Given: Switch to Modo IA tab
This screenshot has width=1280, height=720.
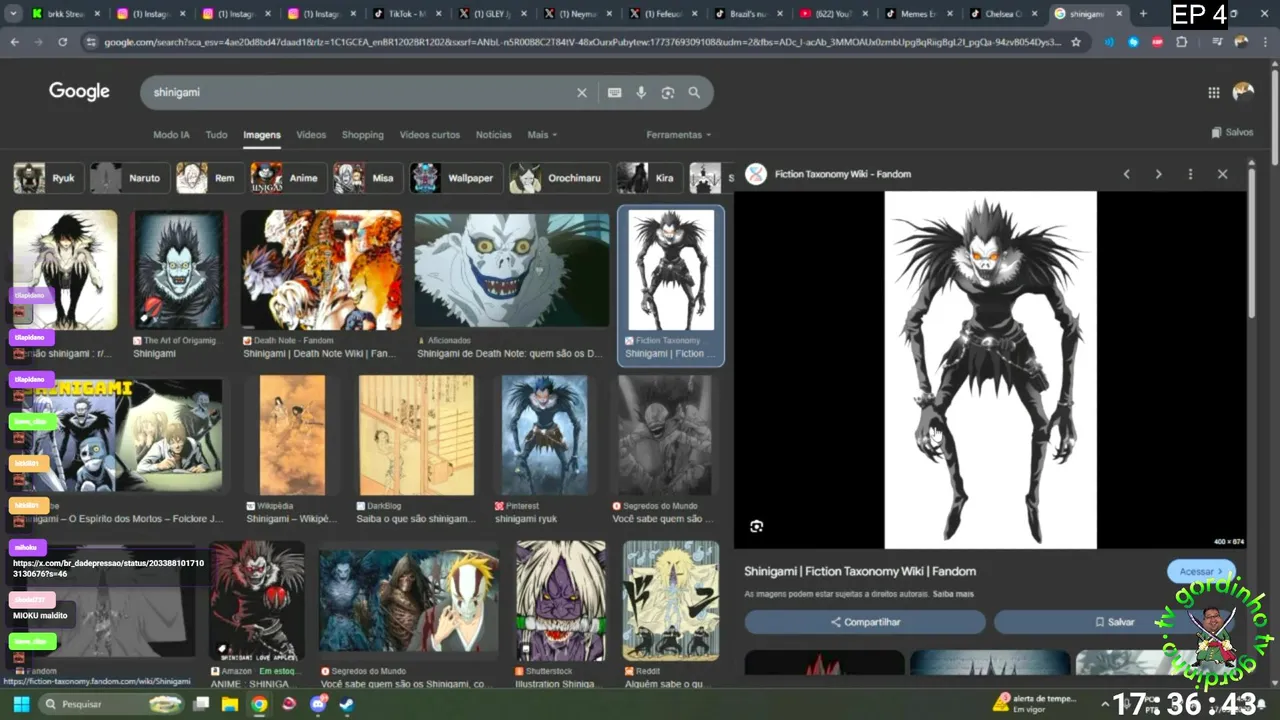Looking at the screenshot, I should pyautogui.click(x=171, y=135).
